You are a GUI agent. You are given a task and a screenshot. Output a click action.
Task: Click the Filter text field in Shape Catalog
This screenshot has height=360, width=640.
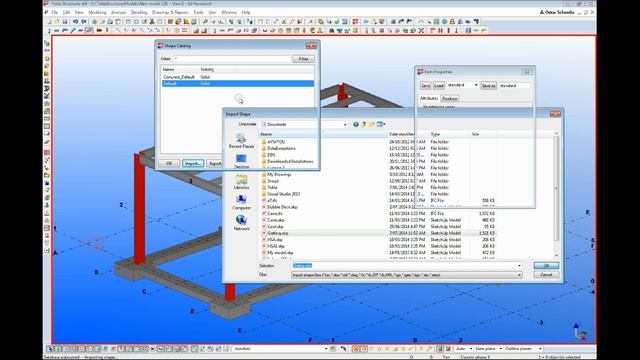click(232, 59)
